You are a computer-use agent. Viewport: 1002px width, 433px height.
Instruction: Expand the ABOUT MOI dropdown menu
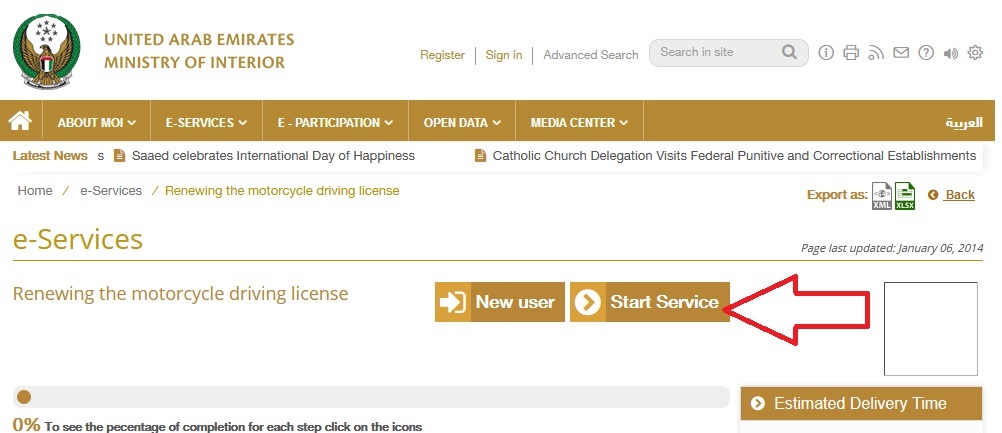96,123
